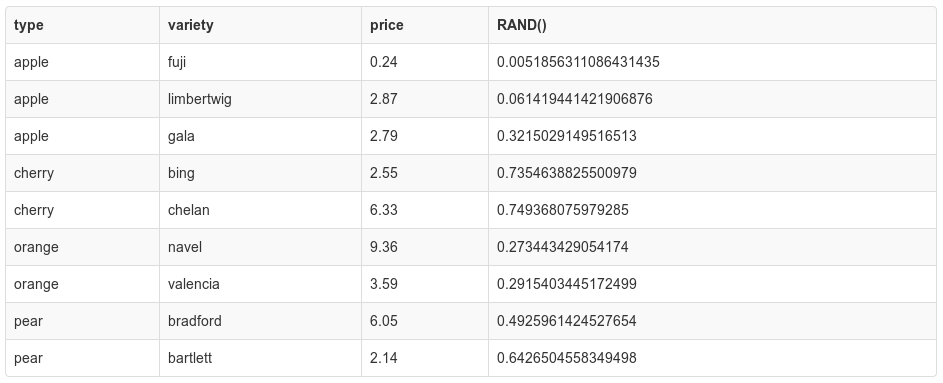Image resolution: width=943 pixels, height=383 pixels.
Task: Click the 'bartlett' variety cell
Action: [x=260, y=358]
